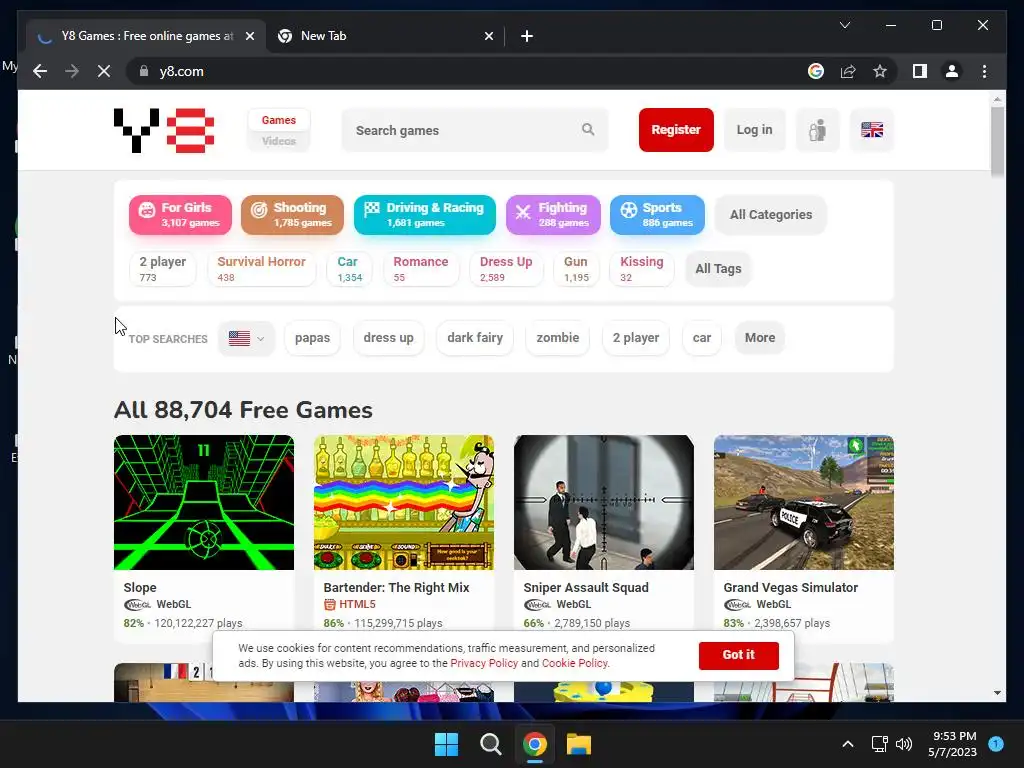The height and width of the screenshot is (768, 1024).
Task: Dismiss cookie notice with Got it
Action: pos(739,655)
